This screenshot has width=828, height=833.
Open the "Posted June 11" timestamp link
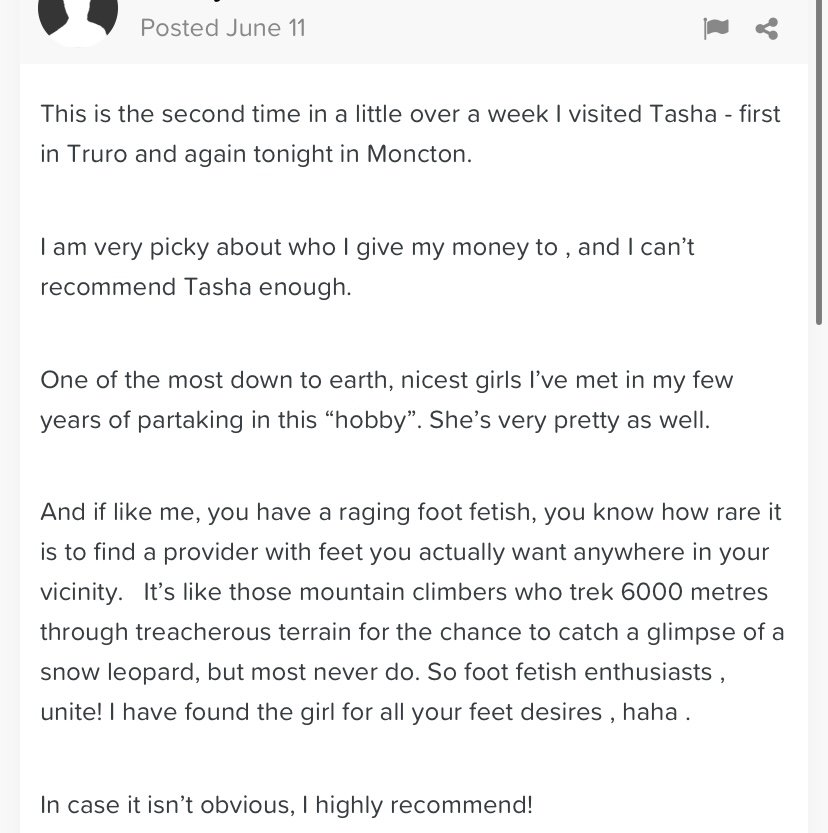223,28
